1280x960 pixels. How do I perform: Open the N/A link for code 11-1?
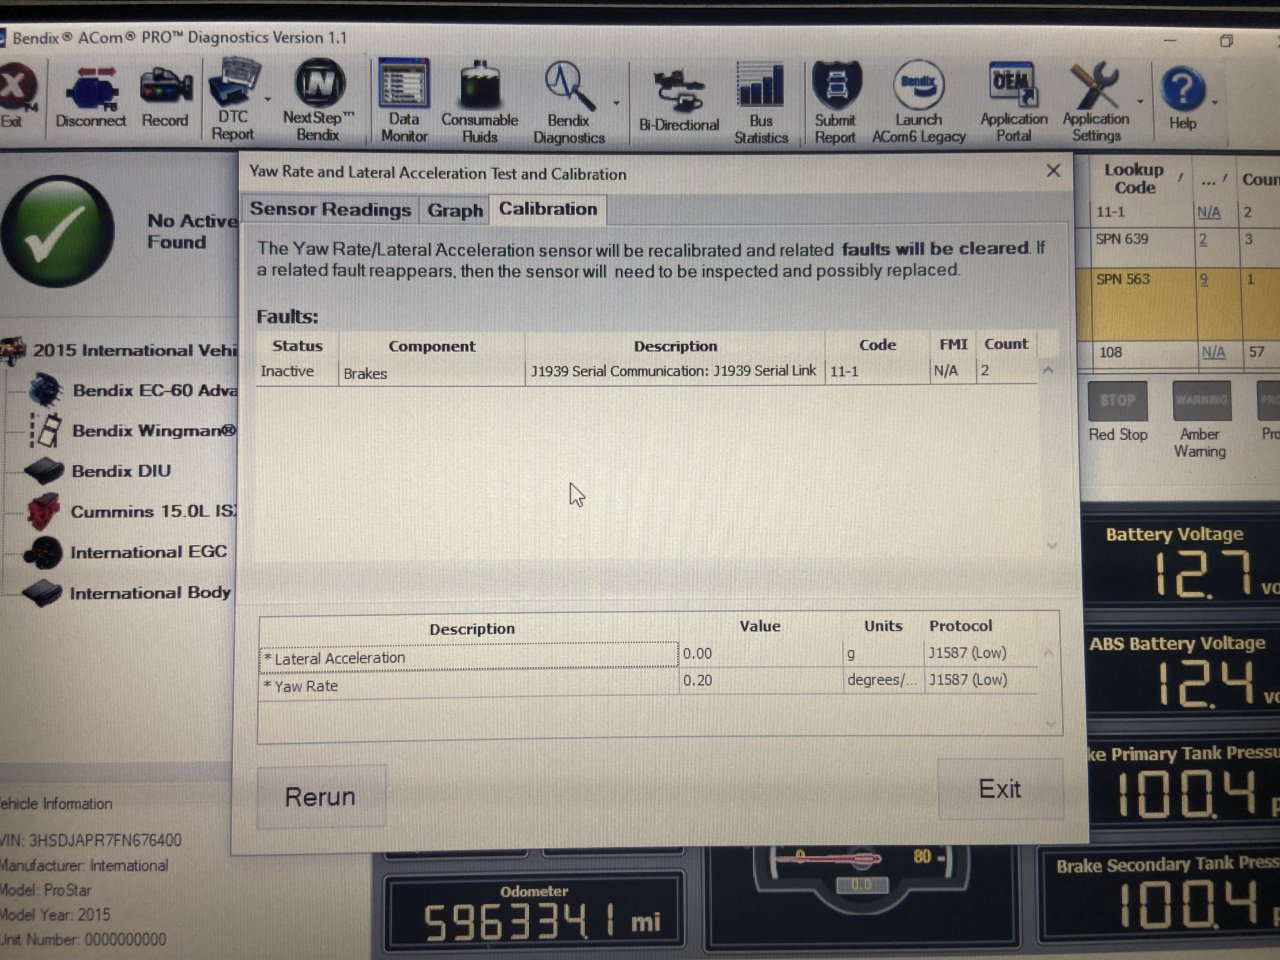1209,212
